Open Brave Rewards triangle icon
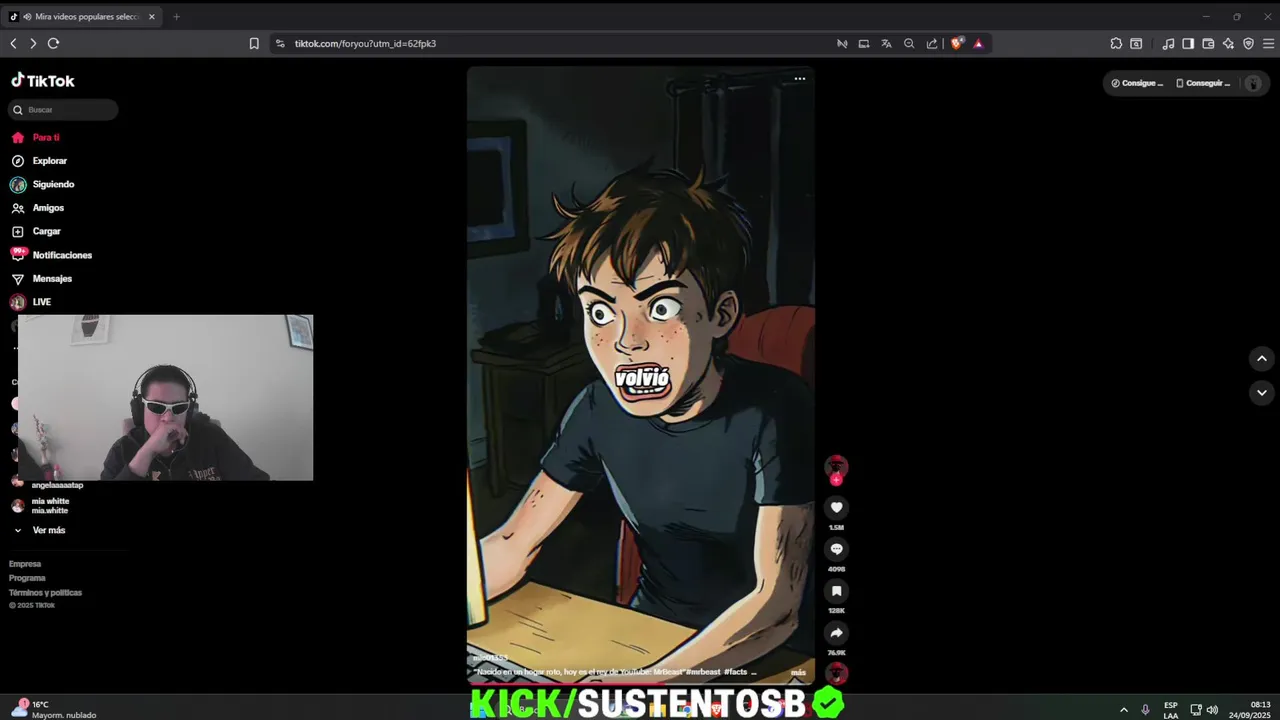1280x720 pixels. coord(978,44)
